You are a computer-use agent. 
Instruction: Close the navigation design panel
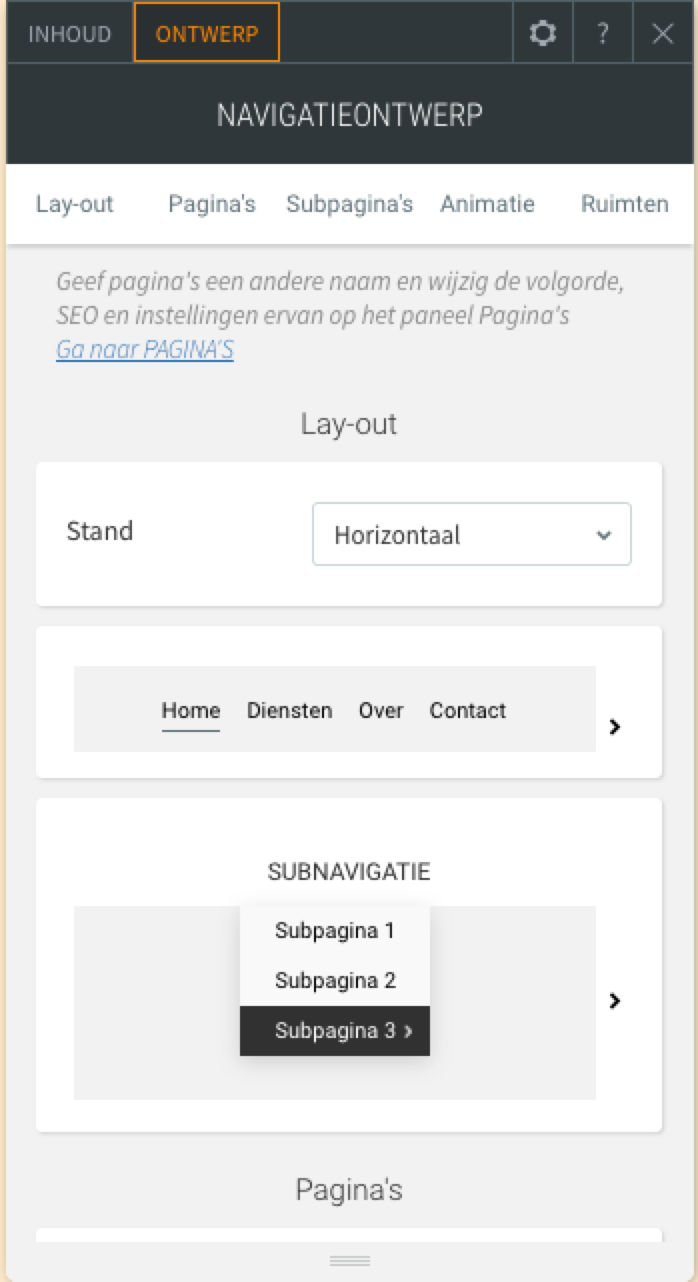662,34
